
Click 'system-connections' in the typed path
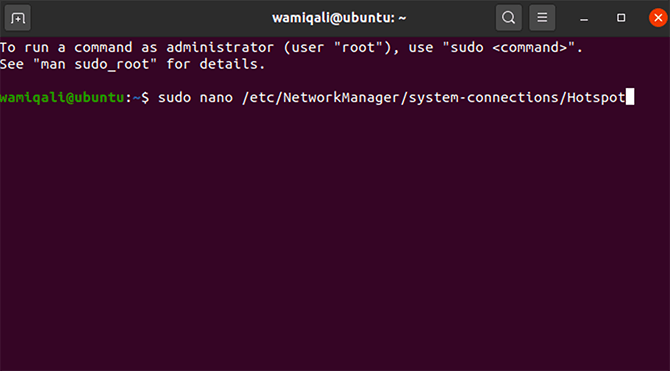[484, 97]
